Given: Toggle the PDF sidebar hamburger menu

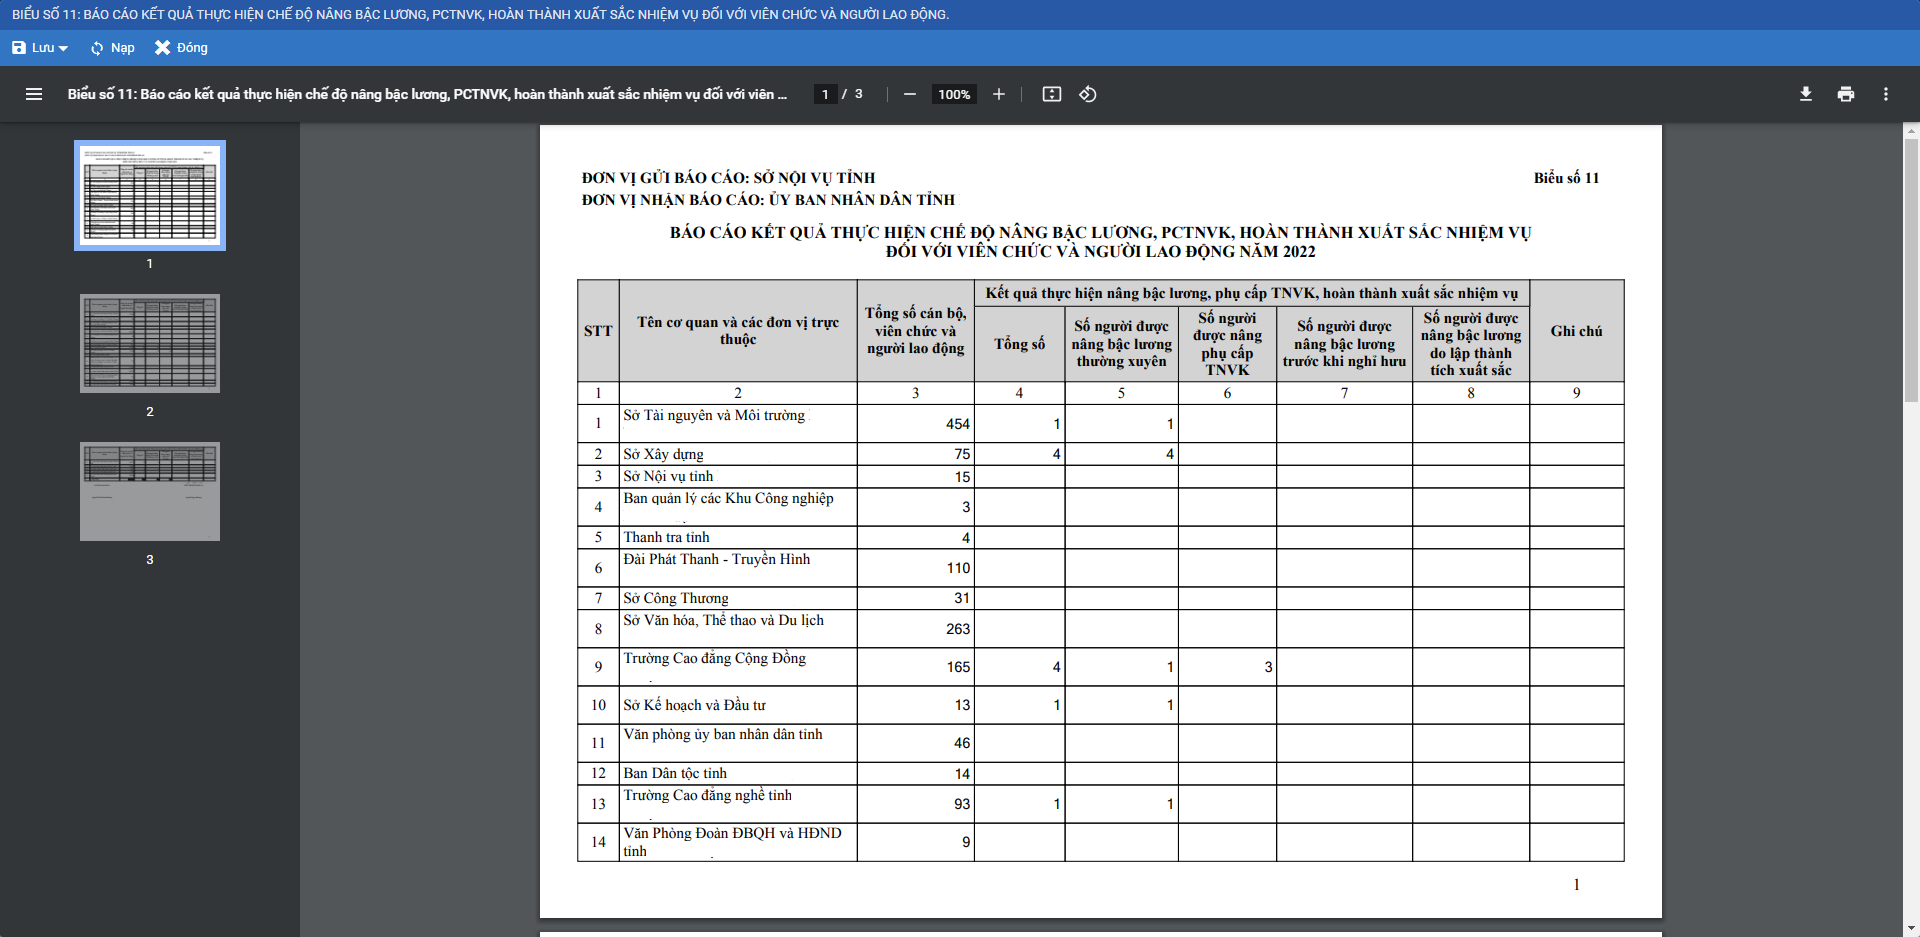Looking at the screenshot, I should 34,94.
